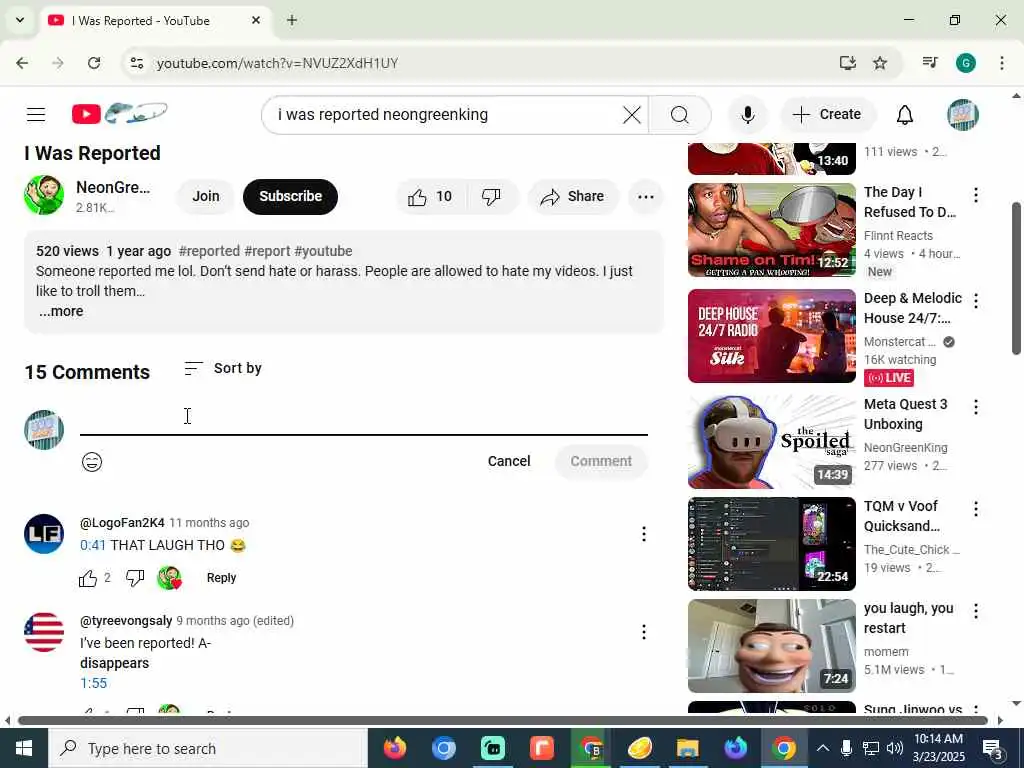Start voice search with the microphone icon
Image resolution: width=1024 pixels, height=768 pixels.
point(748,115)
